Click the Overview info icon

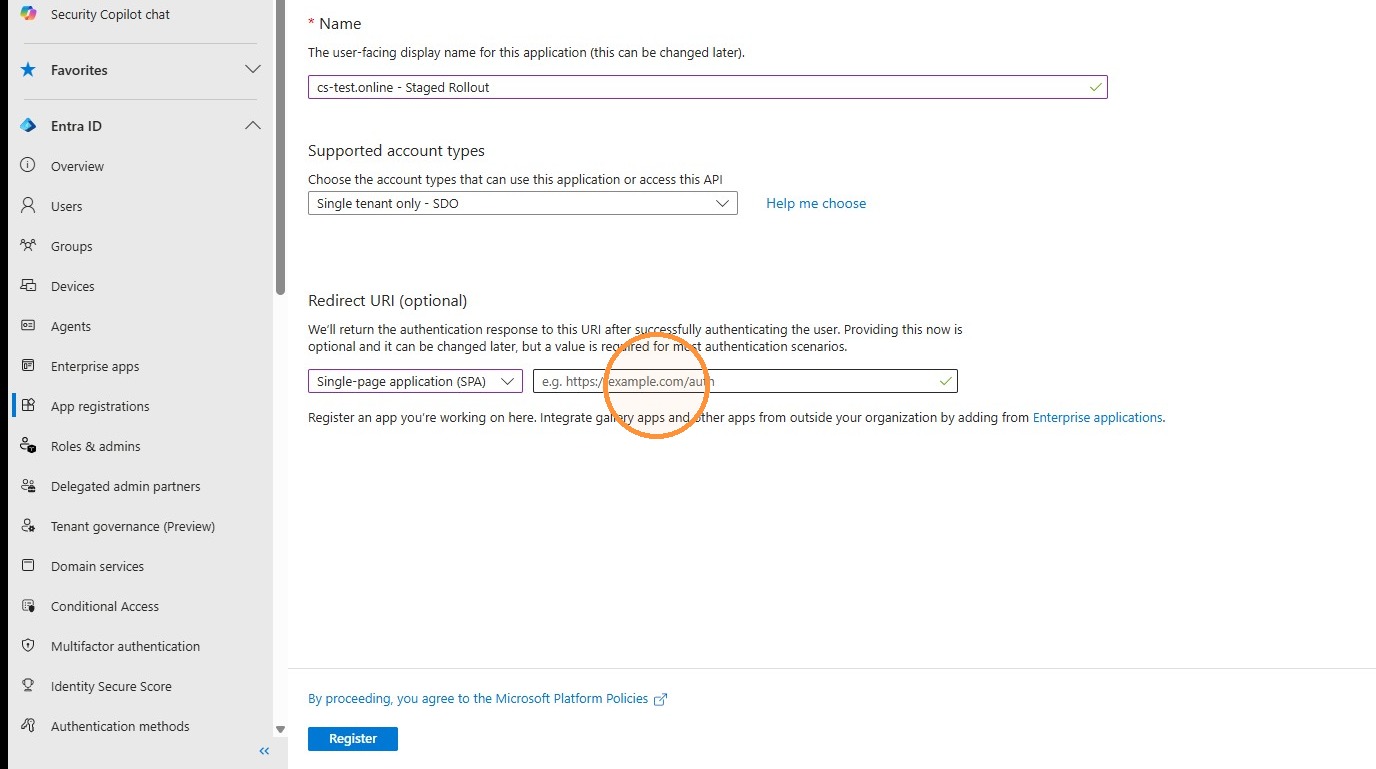[28, 166]
